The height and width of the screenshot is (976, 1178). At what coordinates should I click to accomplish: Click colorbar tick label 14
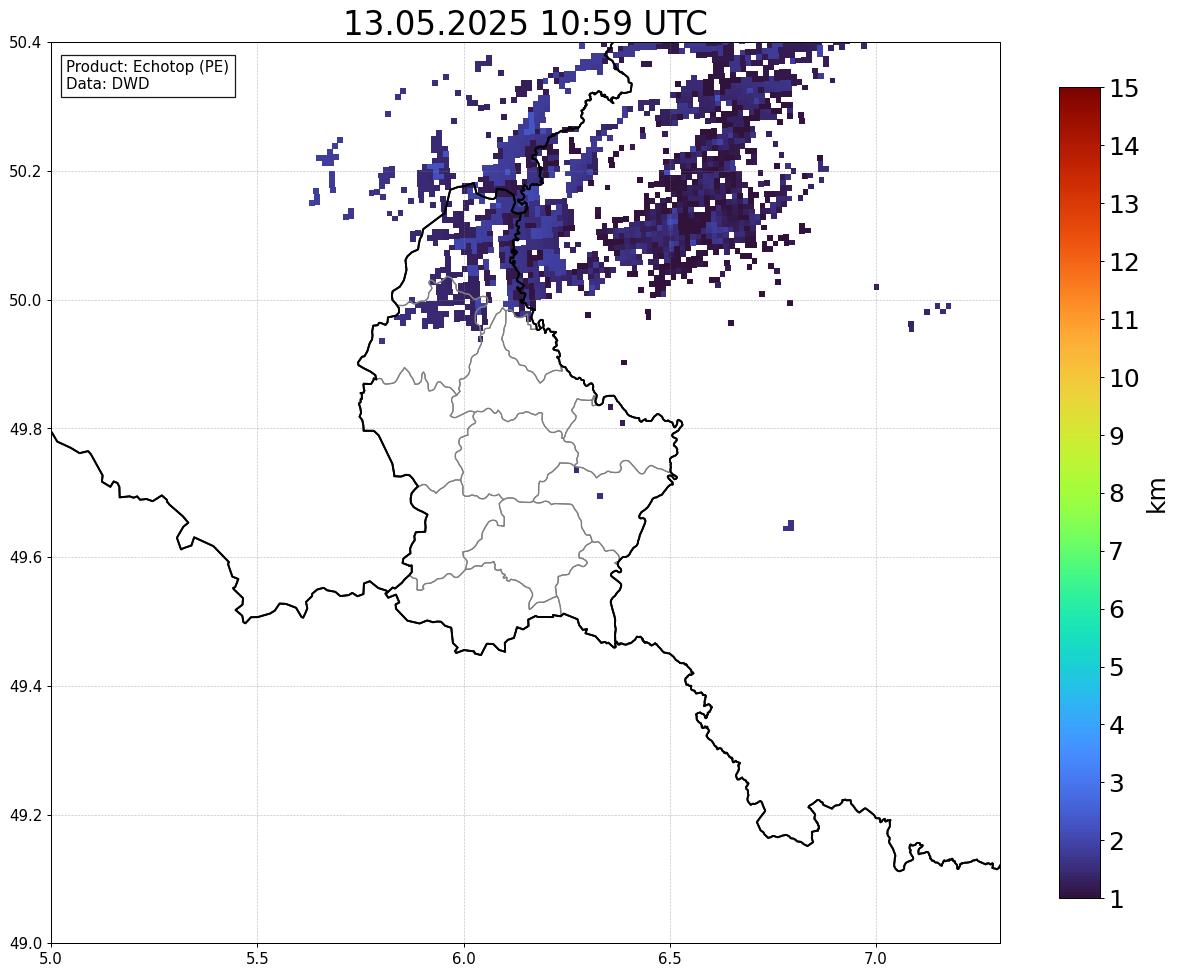pyautogui.click(x=1124, y=147)
